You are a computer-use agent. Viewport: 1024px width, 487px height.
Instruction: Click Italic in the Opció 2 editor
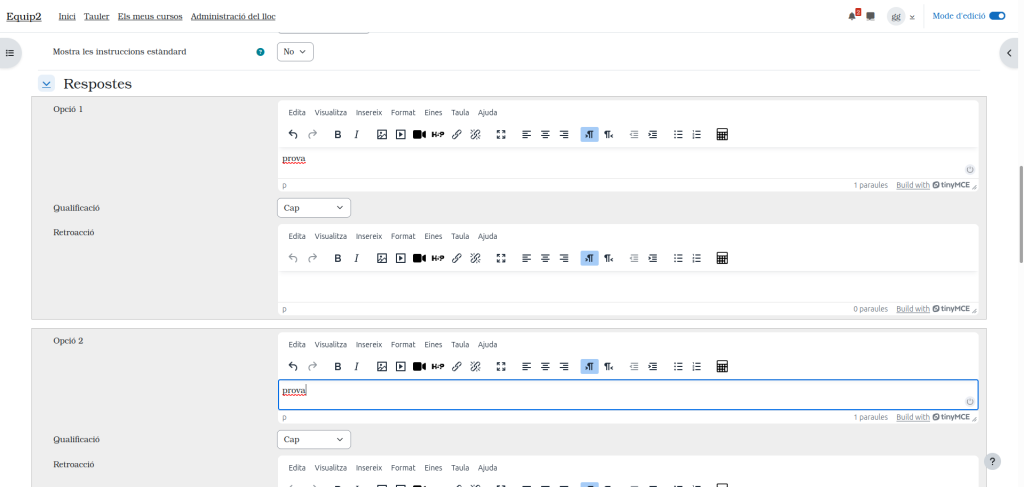pyautogui.click(x=356, y=367)
